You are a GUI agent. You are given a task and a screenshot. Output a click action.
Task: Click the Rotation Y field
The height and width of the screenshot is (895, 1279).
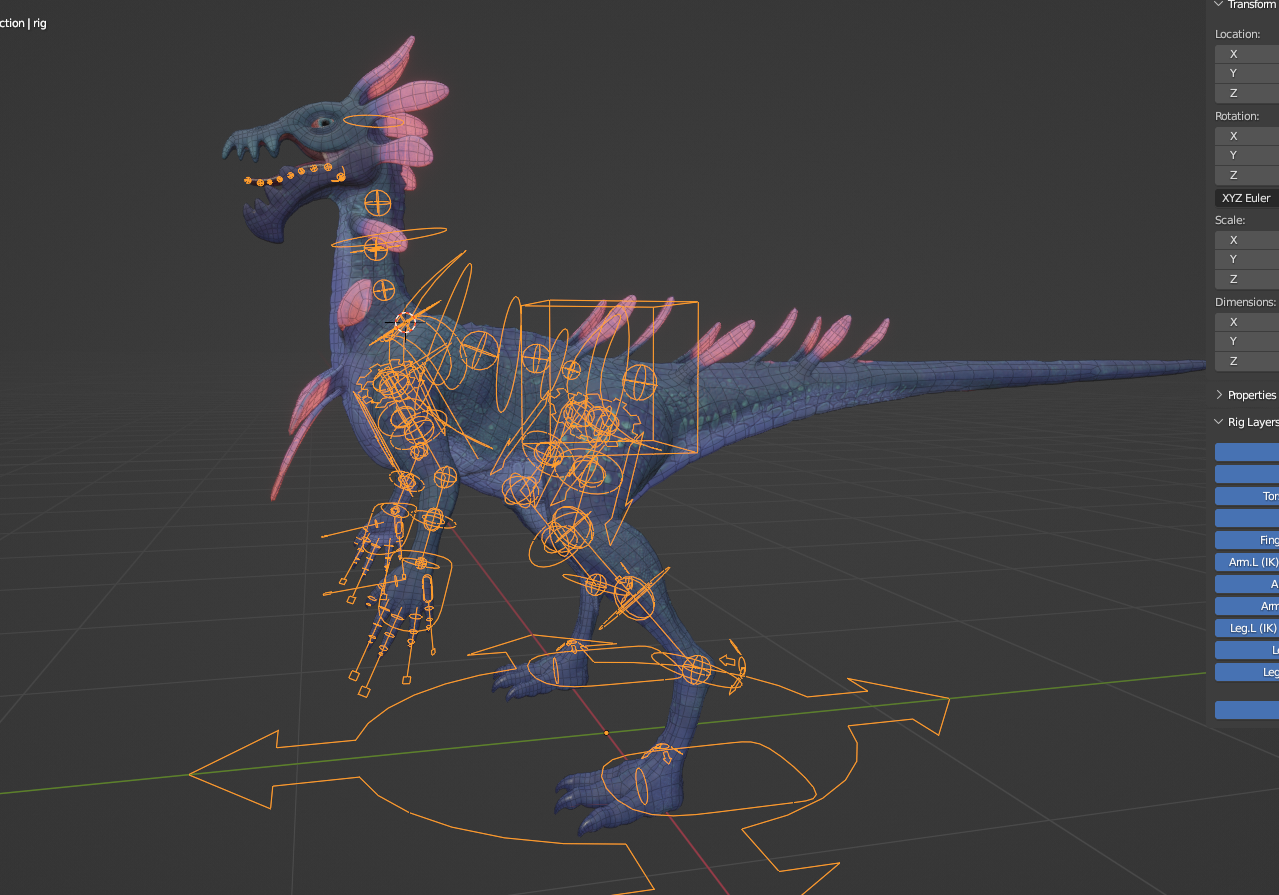[x=1247, y=155]
